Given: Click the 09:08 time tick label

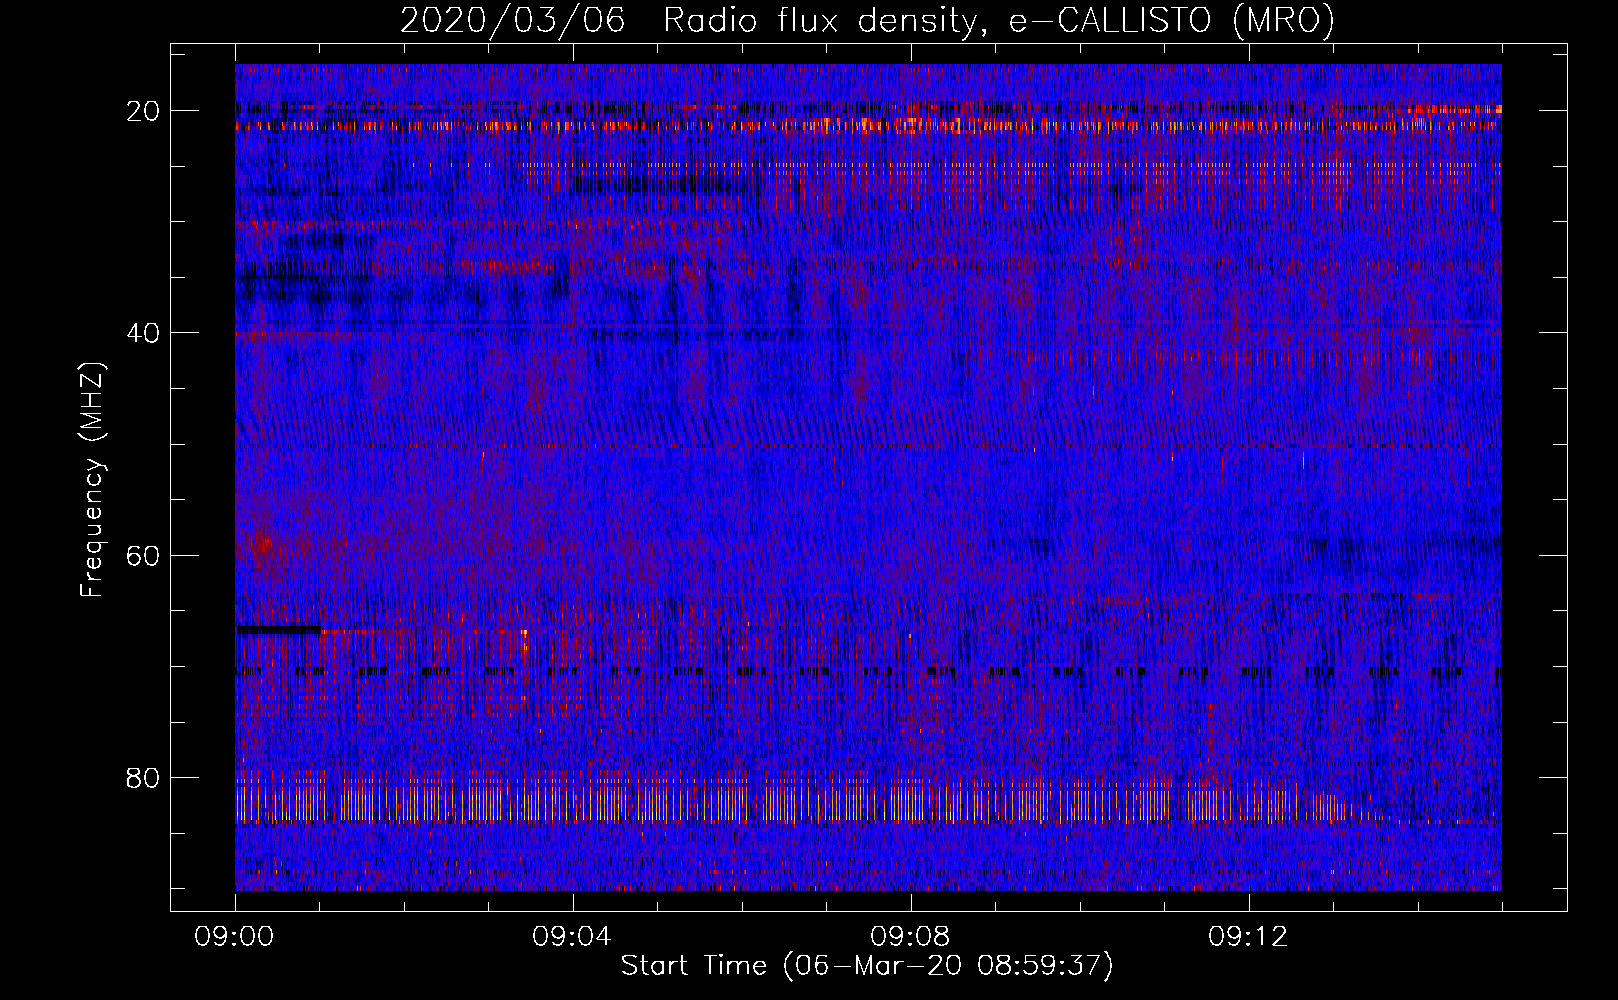Looking at the screenshot, I should click(x=911, y=936).
